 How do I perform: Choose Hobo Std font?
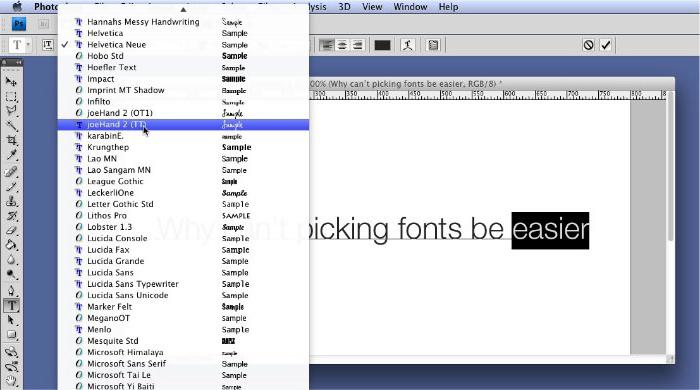pos(183,56)
